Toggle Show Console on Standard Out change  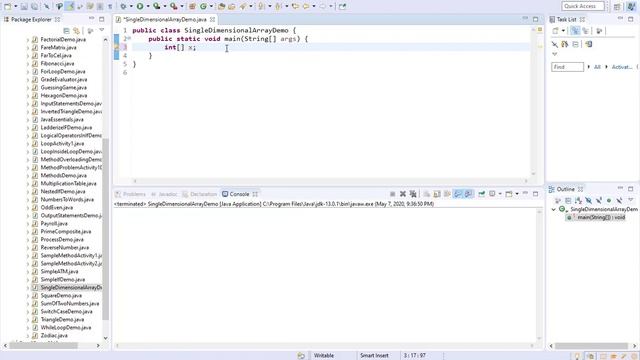[x=458, y=194]
